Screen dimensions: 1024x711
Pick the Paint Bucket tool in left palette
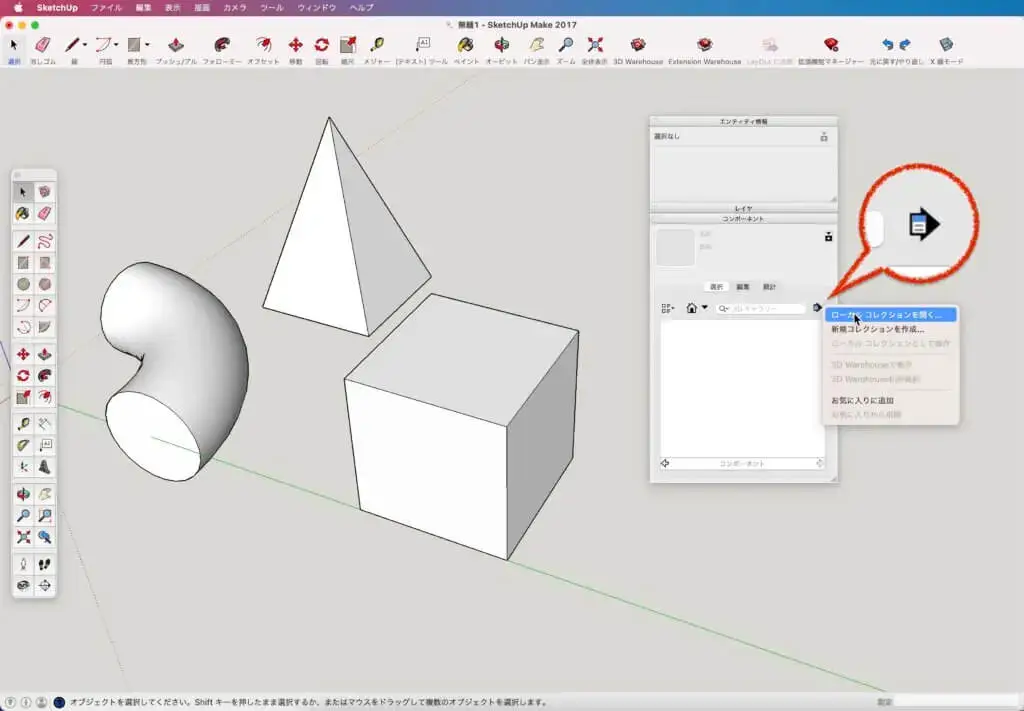tap(23, 213)
